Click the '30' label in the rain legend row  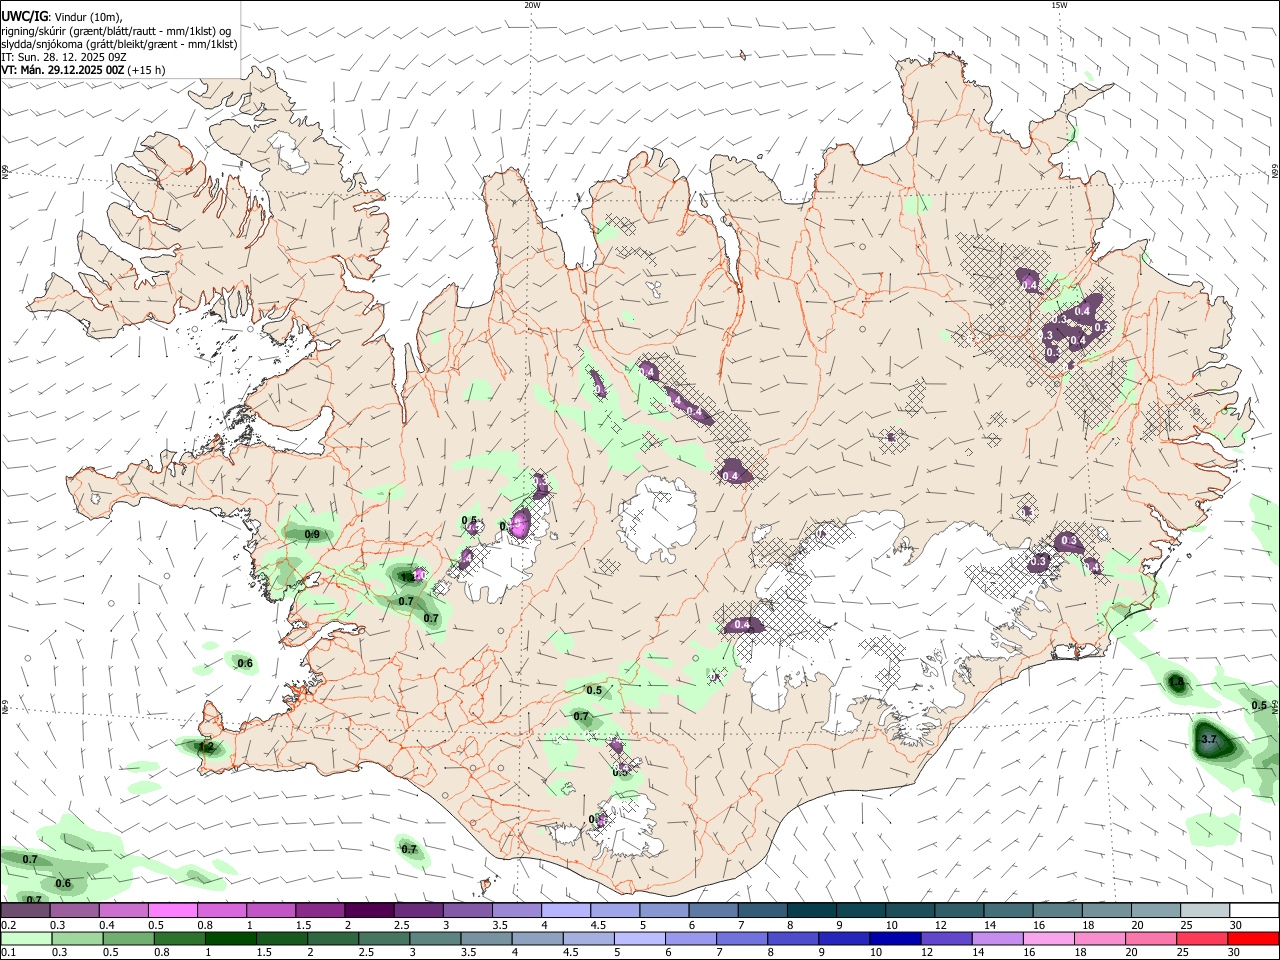tap(1234, 953)
